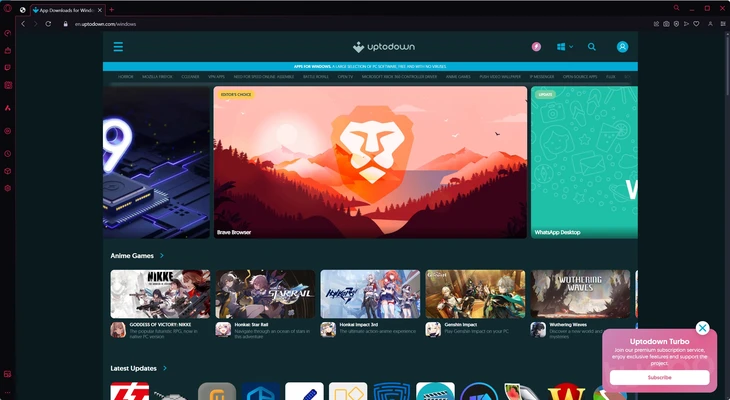Click the browser forward arrow
730x400 pixels.
point(35,24)
